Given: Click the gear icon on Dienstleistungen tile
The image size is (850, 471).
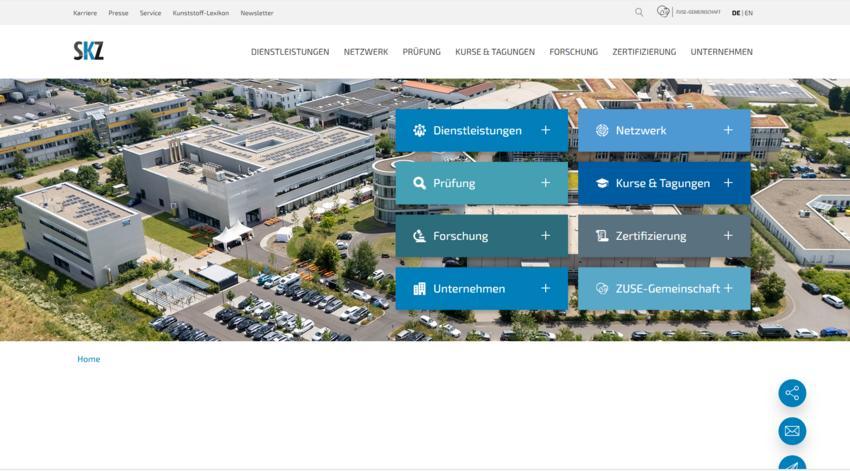Looking at the screenshot, I should 419,130.
